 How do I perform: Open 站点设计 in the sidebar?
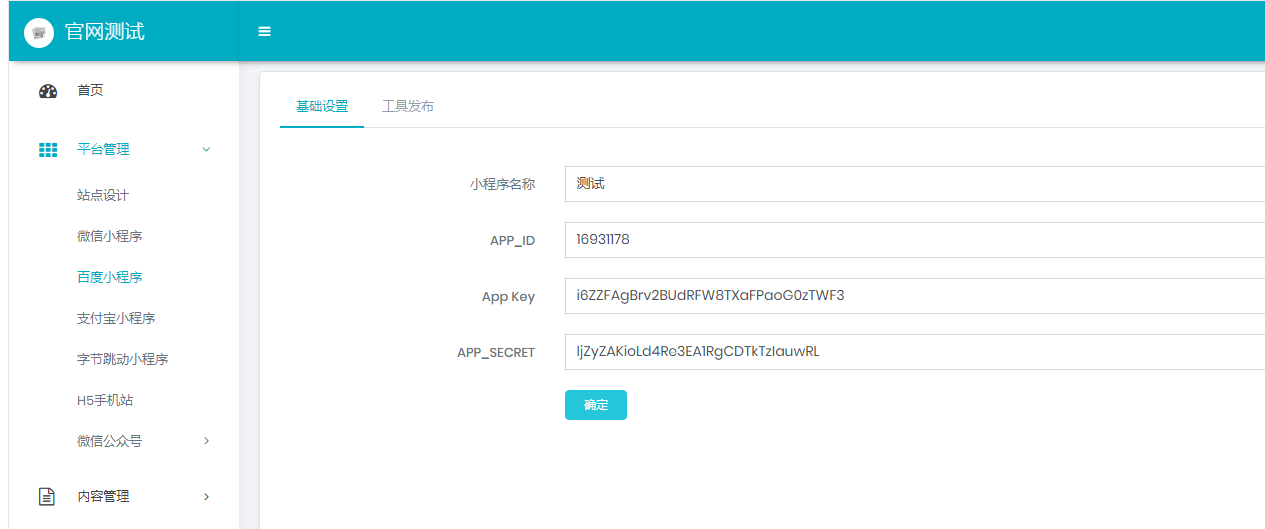(103, 195)
